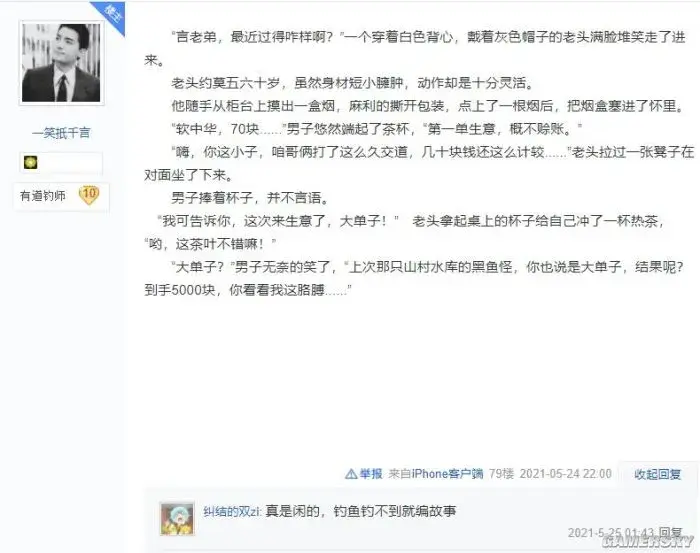Click the 有道钓师 level title badge
The height and width of the screenshot is (553, 700).
(42, 195)
